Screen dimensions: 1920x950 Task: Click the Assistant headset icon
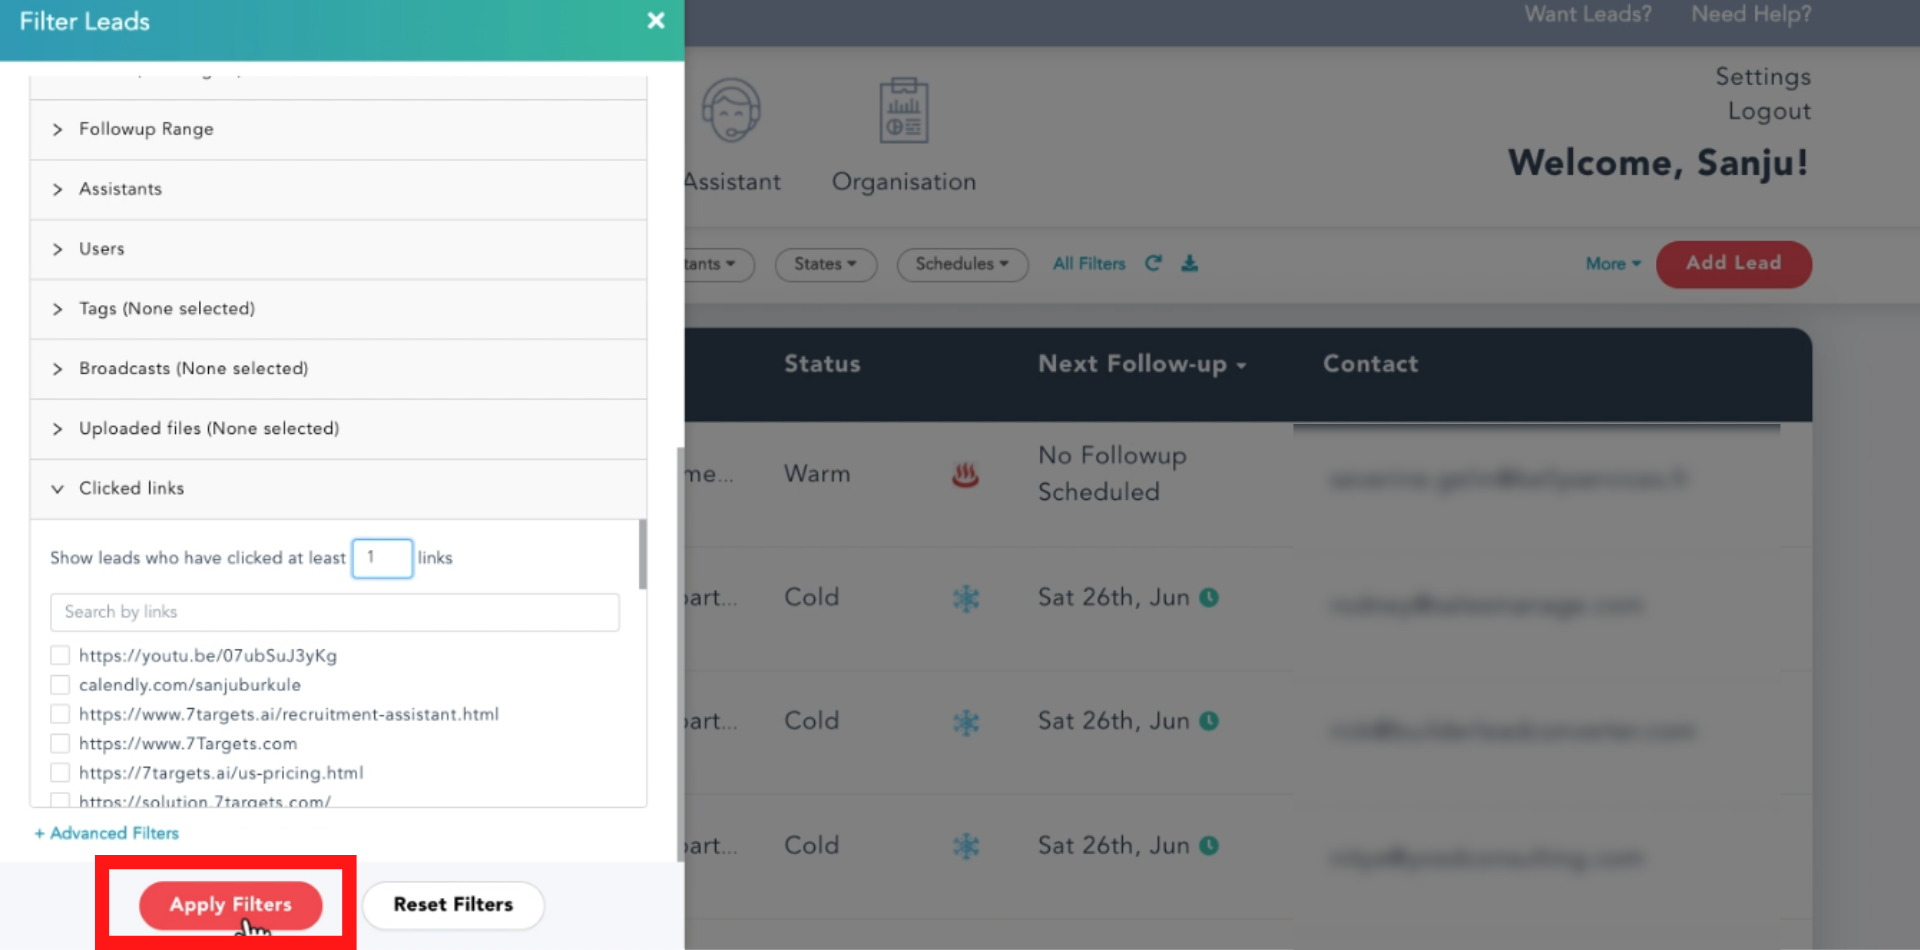click(x=731, y=111)
